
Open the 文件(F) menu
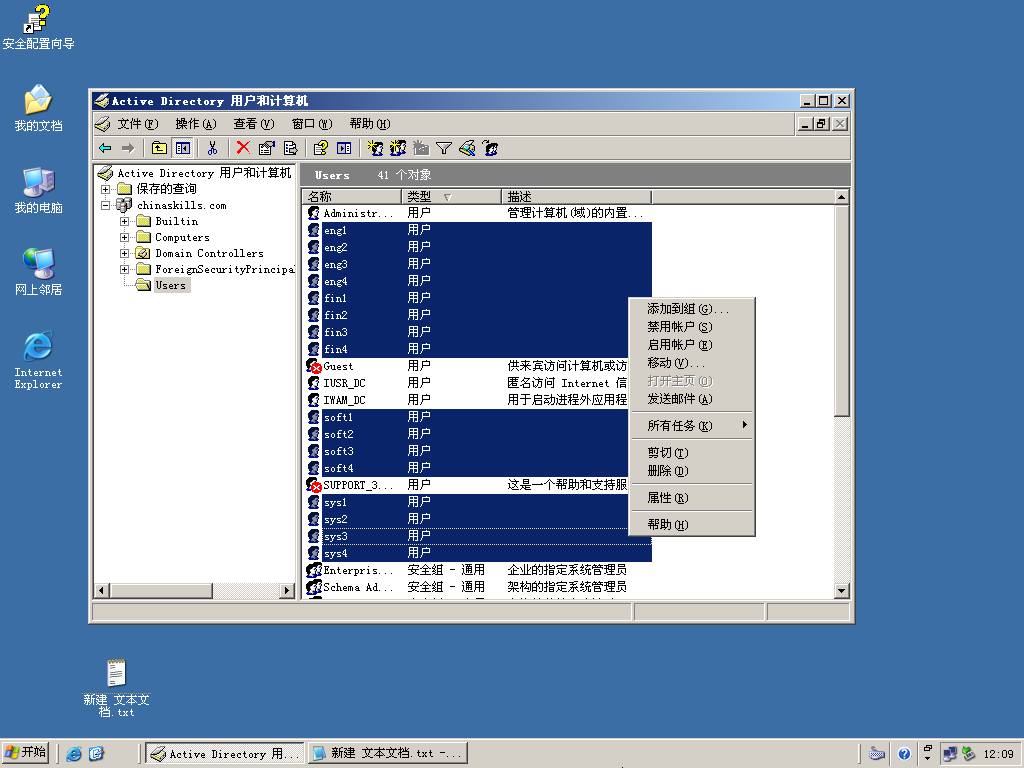point(138,124)
